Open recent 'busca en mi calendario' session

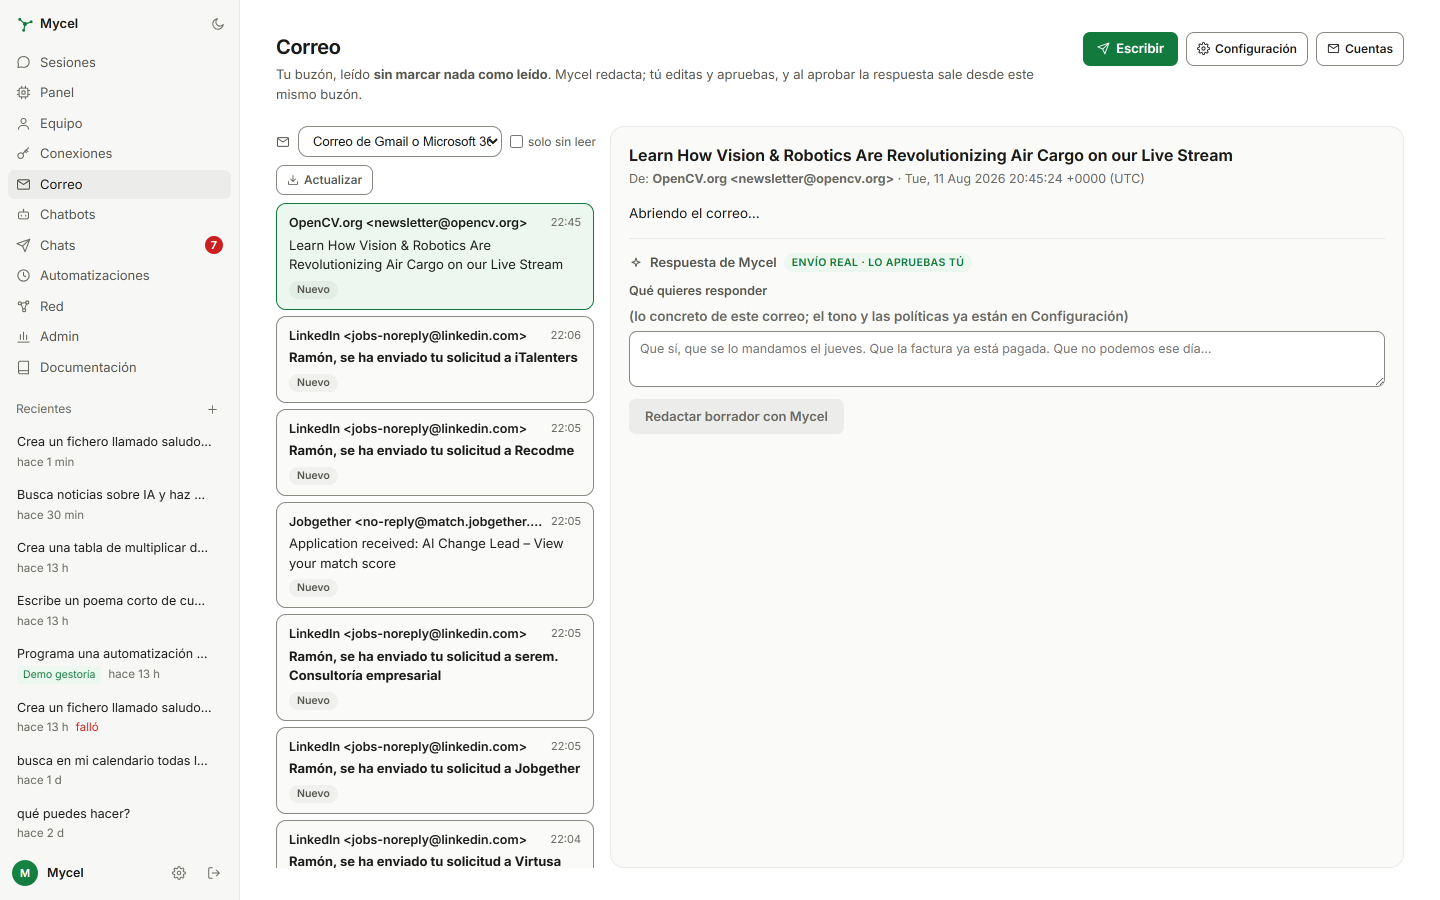tap(120, 770)
